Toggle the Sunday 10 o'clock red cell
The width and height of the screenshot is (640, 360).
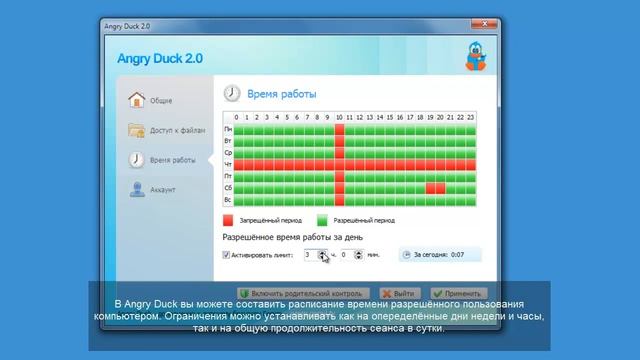point(339,200)
